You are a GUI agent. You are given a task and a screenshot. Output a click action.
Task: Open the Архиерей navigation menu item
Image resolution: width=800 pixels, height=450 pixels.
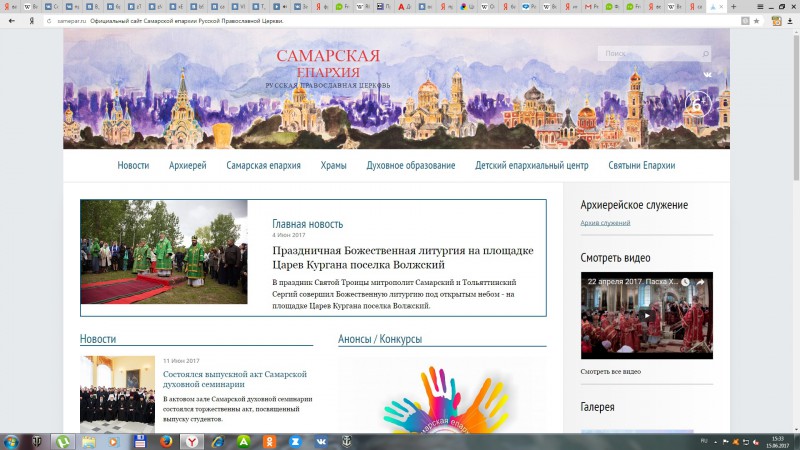click(188, 165)
